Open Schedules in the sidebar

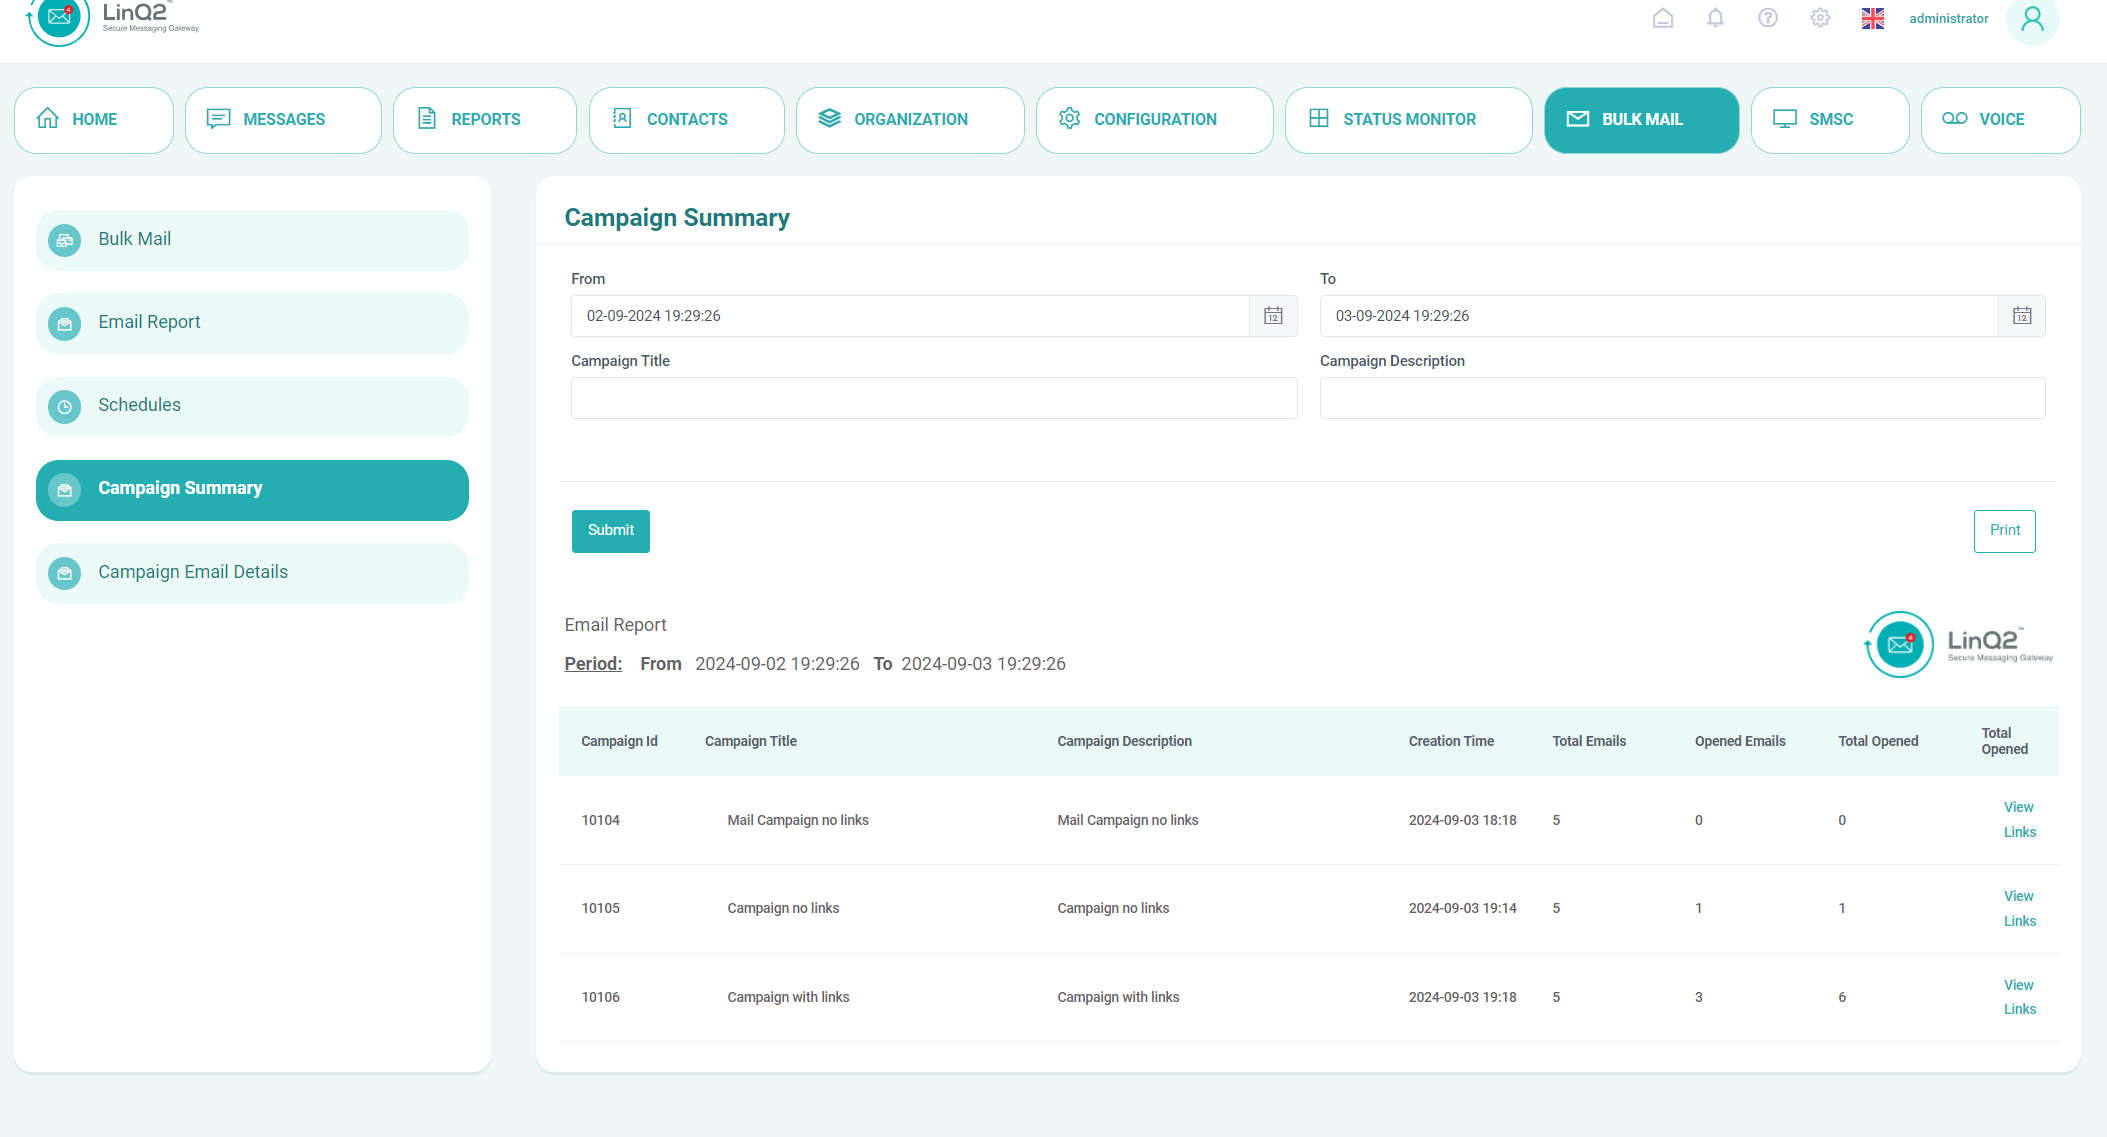(x=252, y=406)
